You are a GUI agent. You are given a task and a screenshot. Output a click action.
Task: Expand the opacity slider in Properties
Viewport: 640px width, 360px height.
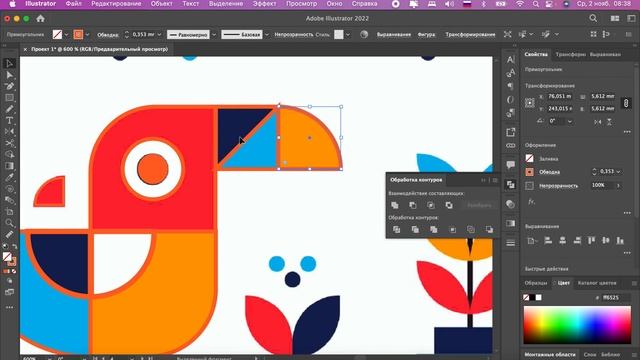tap(618, 186)
